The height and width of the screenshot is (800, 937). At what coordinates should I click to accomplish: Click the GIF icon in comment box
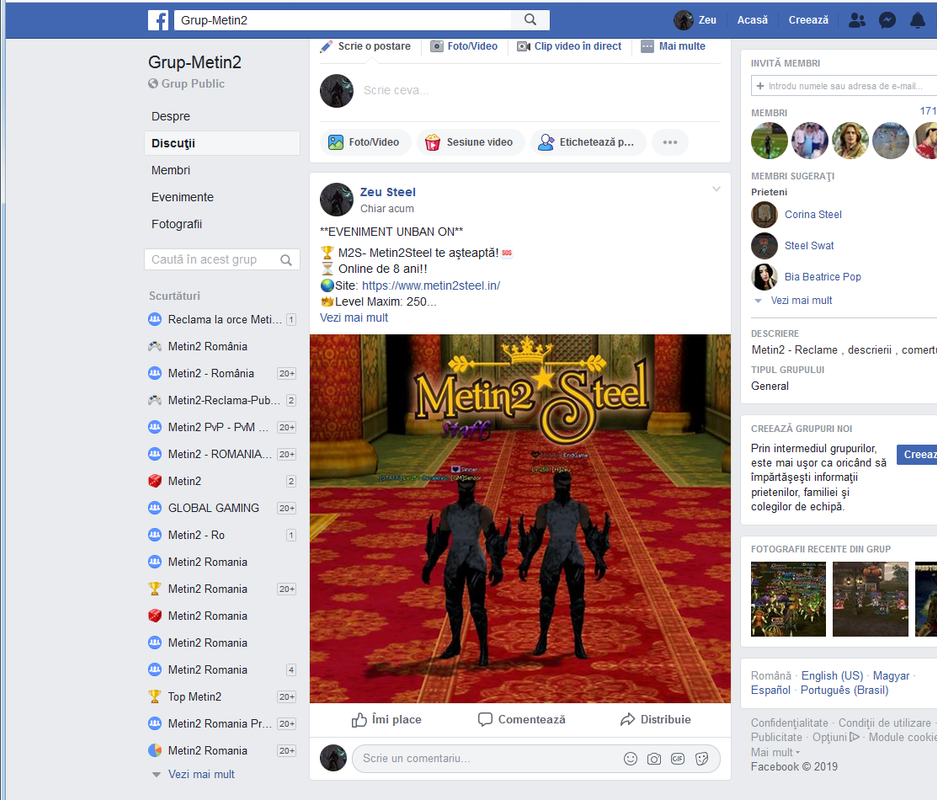(x=678, y=759)
